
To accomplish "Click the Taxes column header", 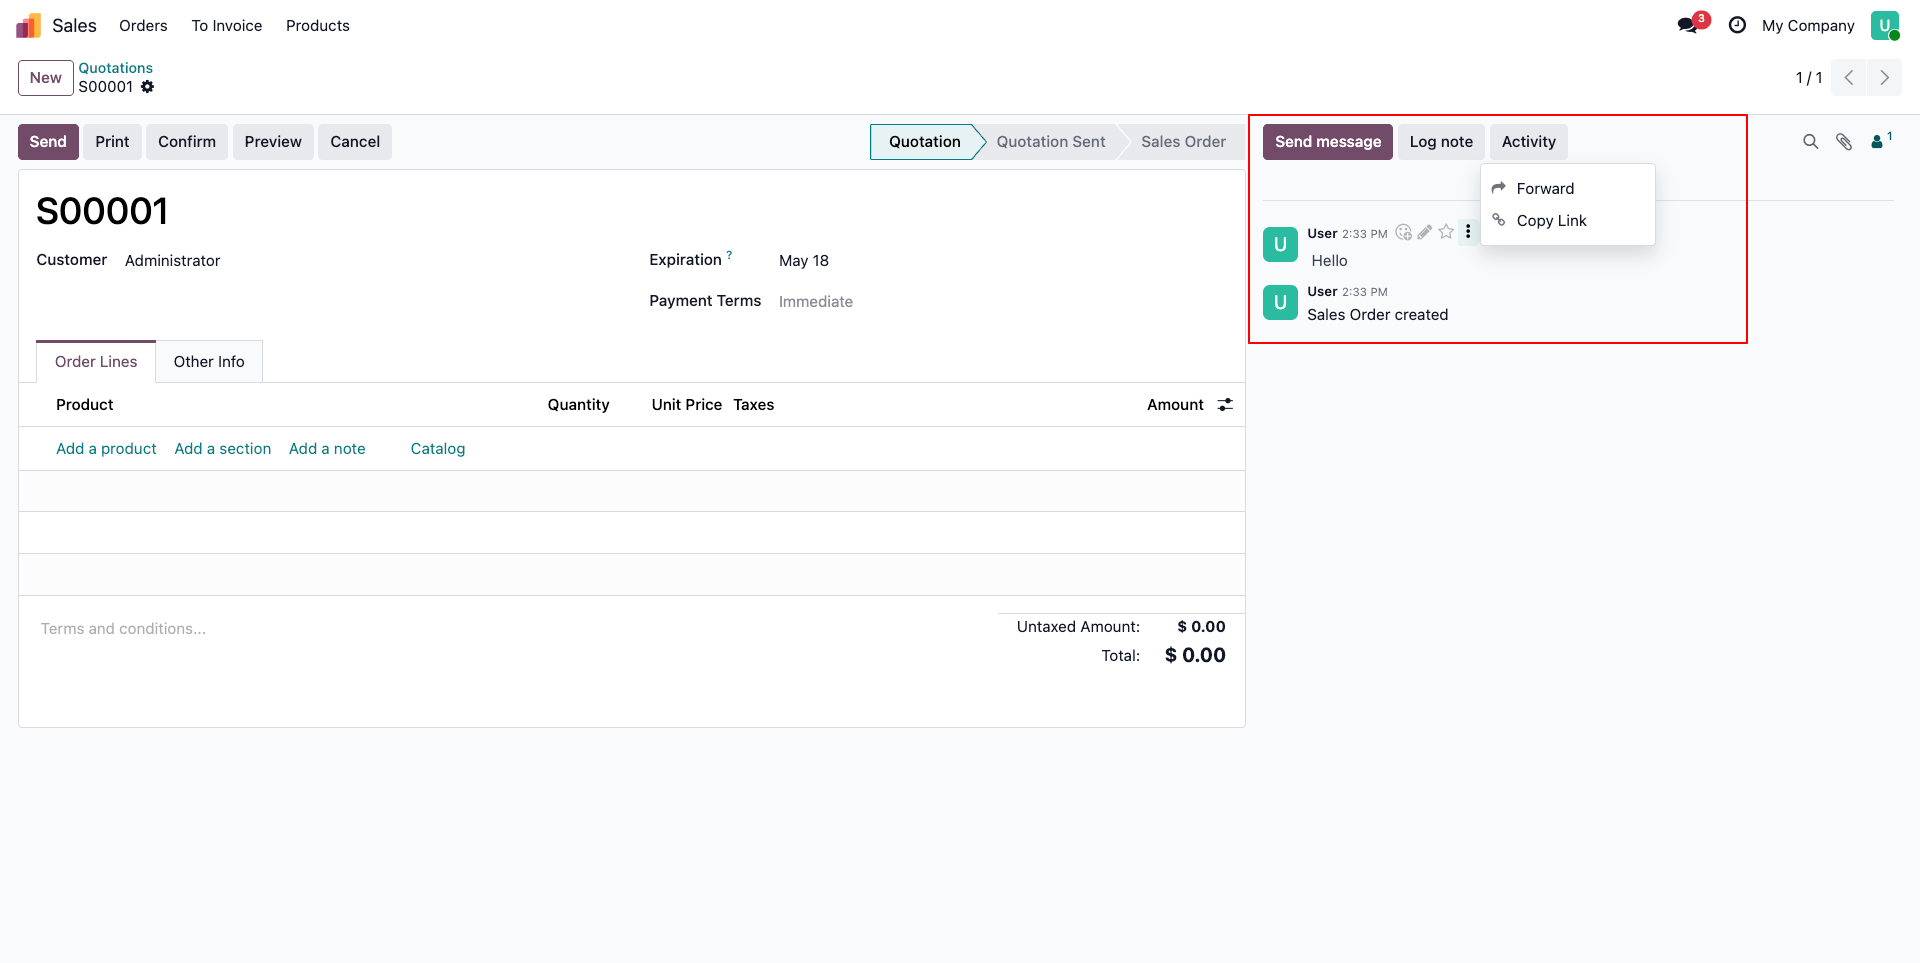I will [x=754, y=405].
